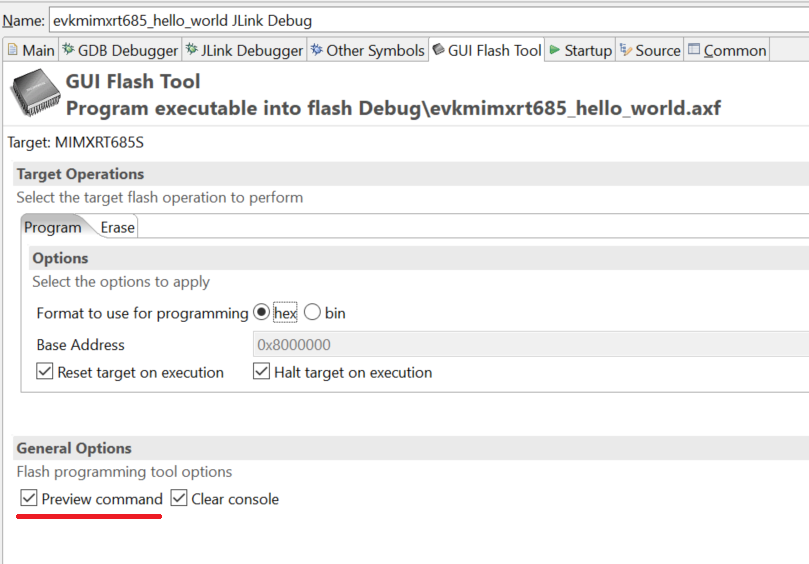Click the GDB Debugger bug icon
809x564 pixels.
(68, 50)
